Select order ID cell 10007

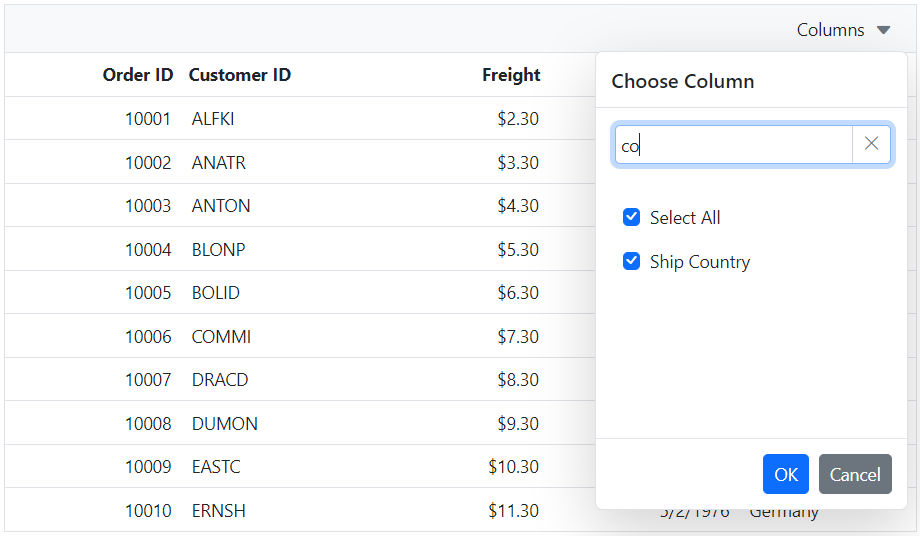148,380
